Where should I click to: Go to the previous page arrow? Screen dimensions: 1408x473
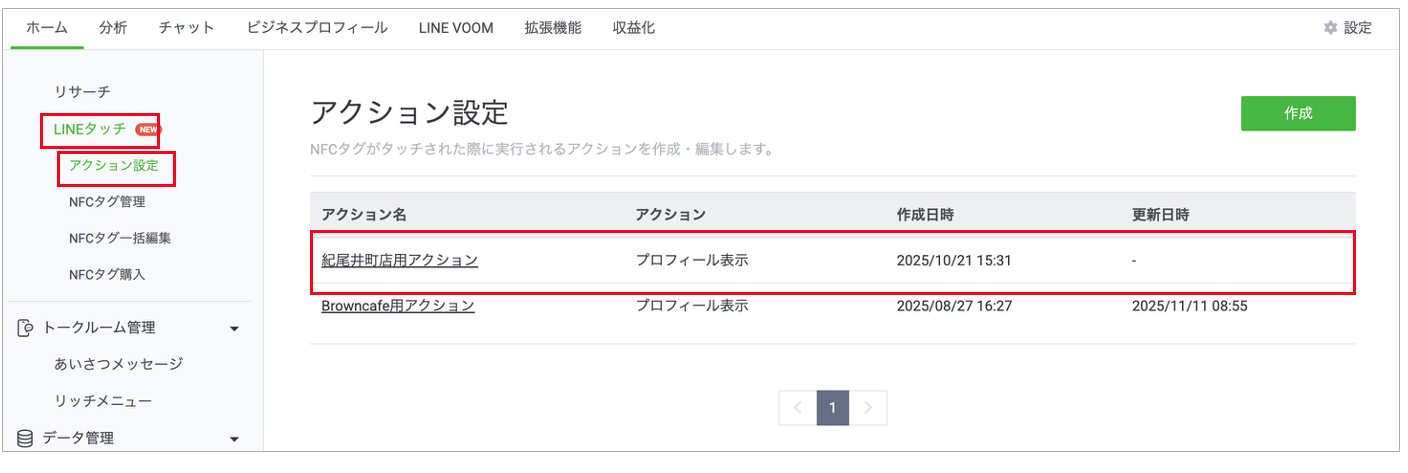click(797, 408)
